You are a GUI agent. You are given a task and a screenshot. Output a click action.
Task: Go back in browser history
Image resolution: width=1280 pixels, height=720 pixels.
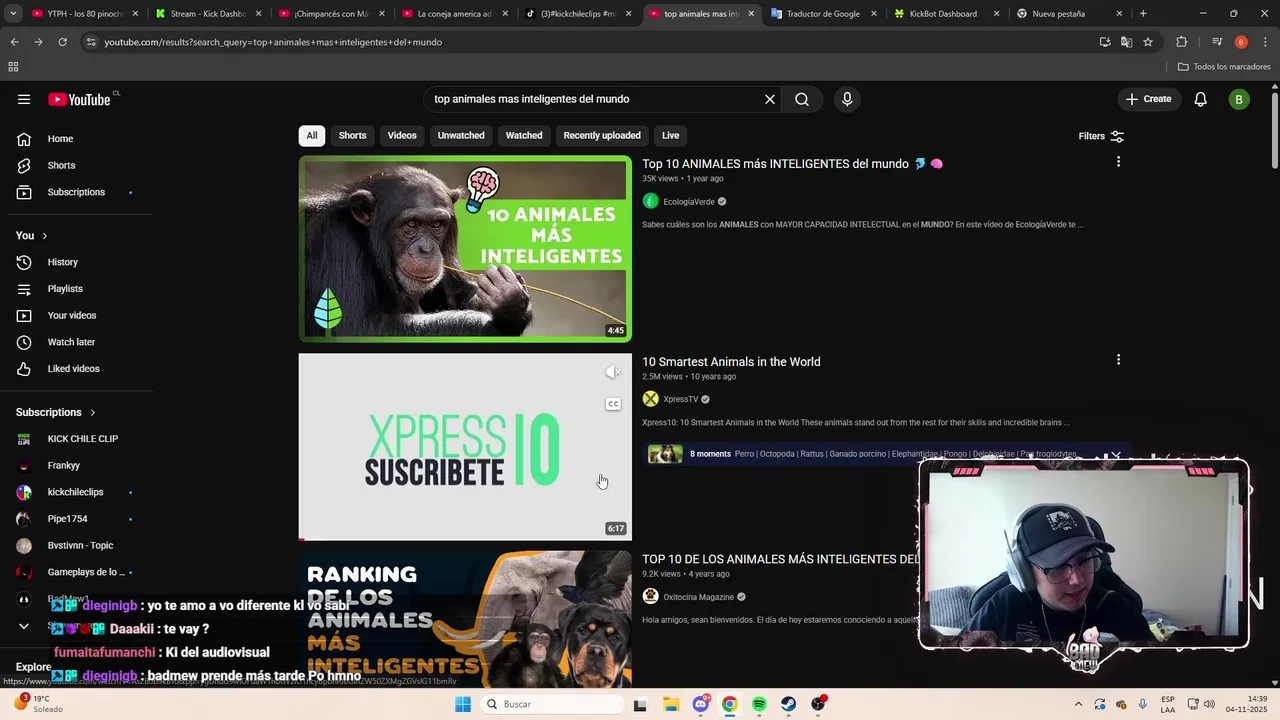[14, 42]
